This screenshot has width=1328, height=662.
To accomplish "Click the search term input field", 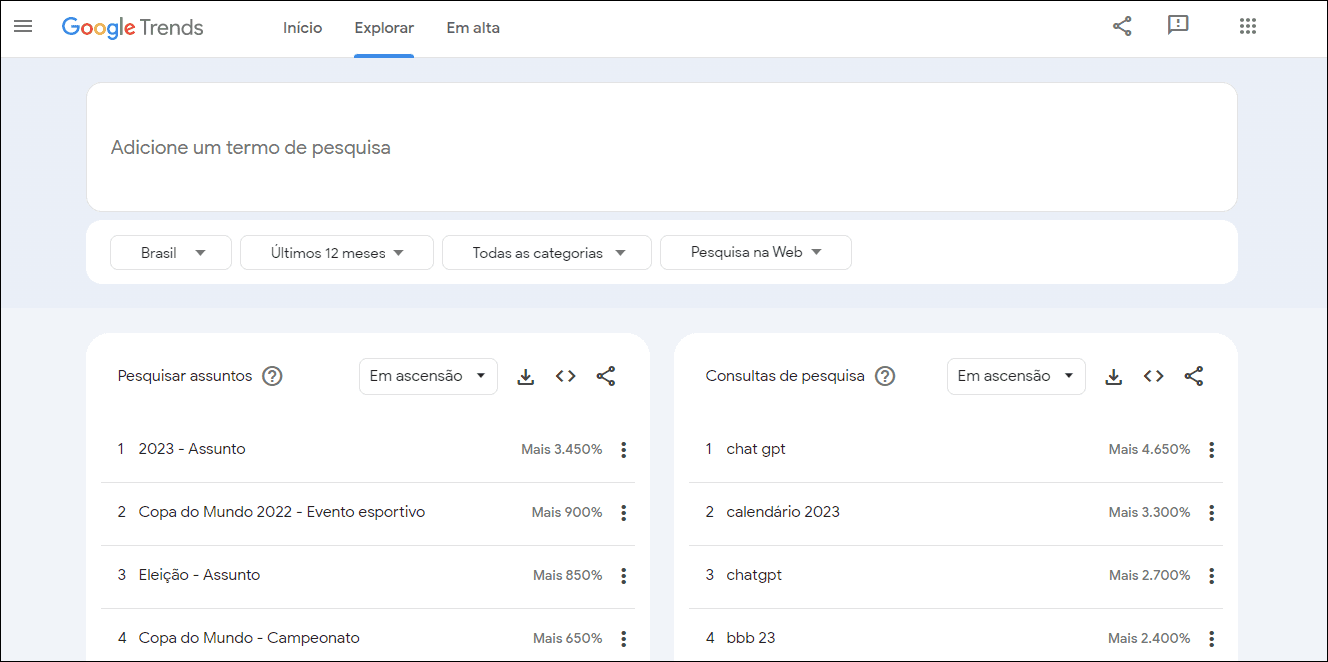I will (662, 147).
